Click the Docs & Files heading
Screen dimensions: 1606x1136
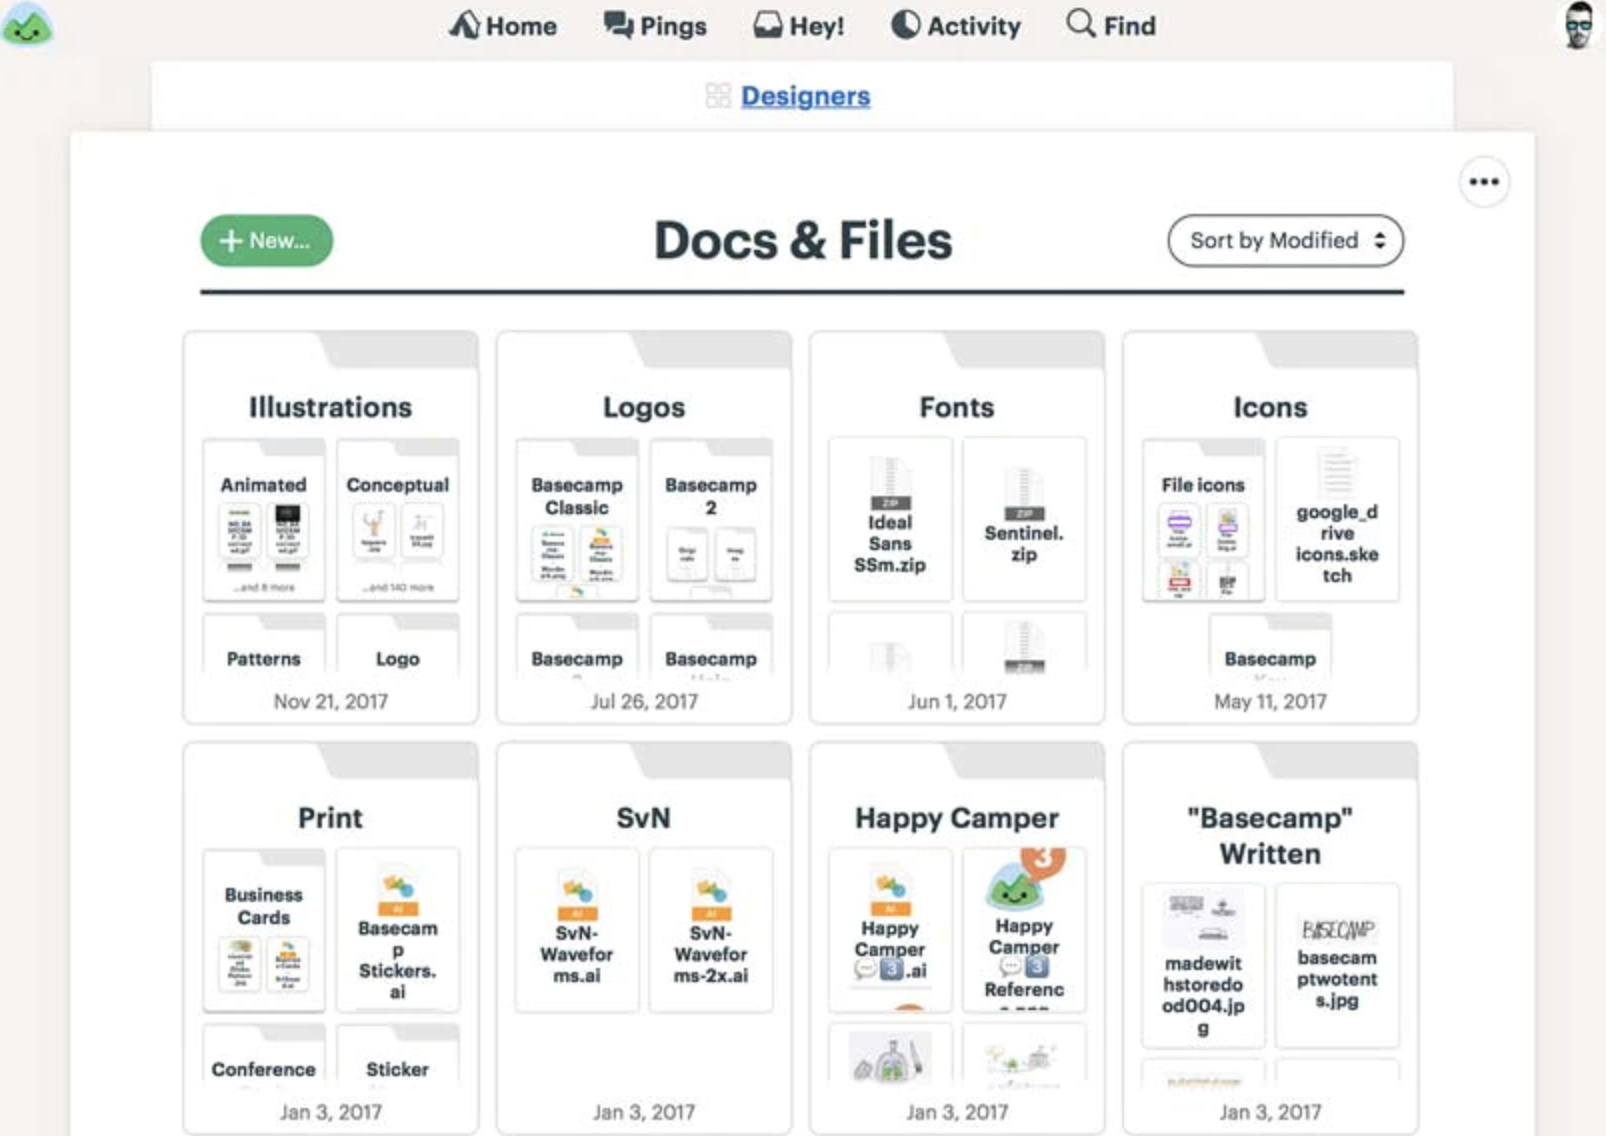click(803, 241)
